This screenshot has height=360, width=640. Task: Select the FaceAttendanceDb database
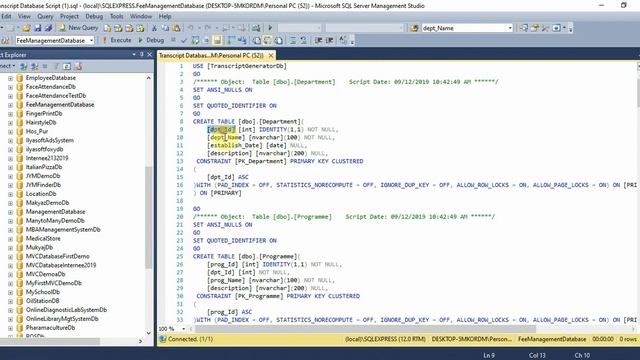coord(51,87)
